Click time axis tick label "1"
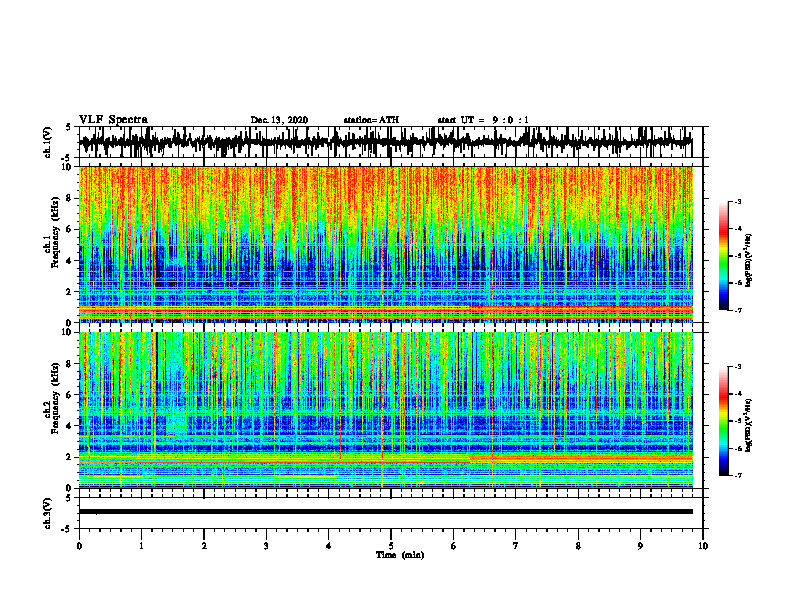This screenshot has width=792, height=612. (x=141, y=546)
